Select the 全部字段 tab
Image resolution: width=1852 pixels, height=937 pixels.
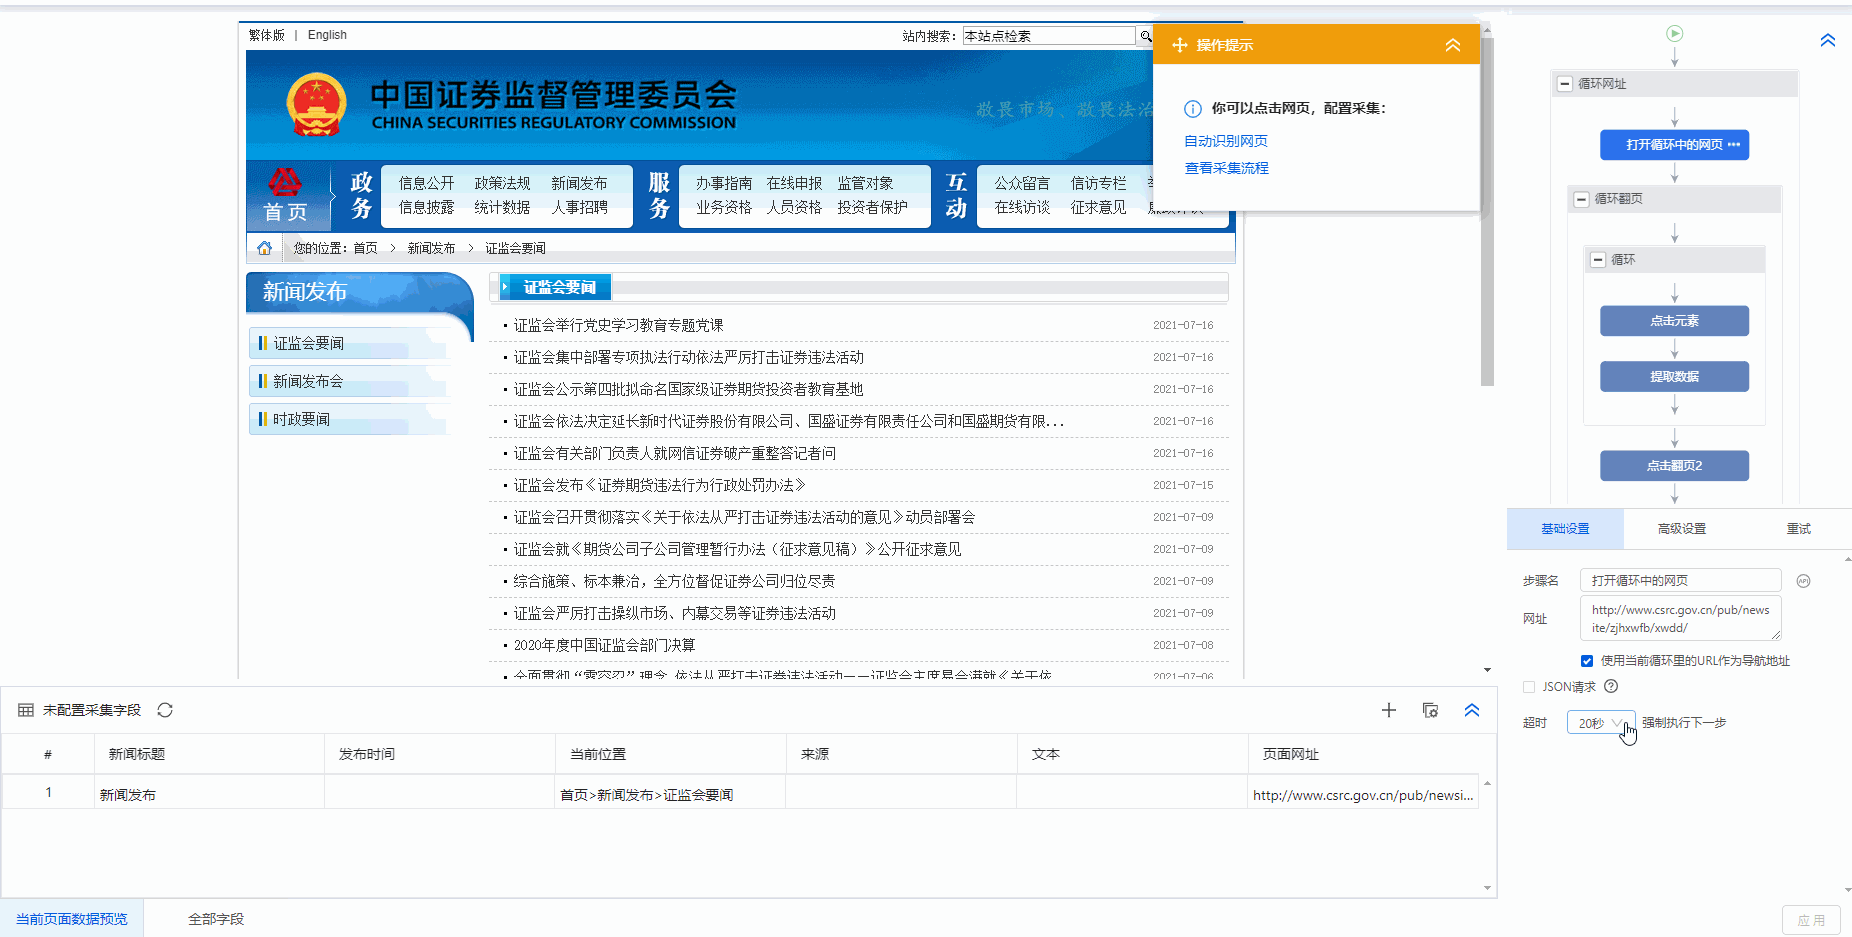pos(216,919)
